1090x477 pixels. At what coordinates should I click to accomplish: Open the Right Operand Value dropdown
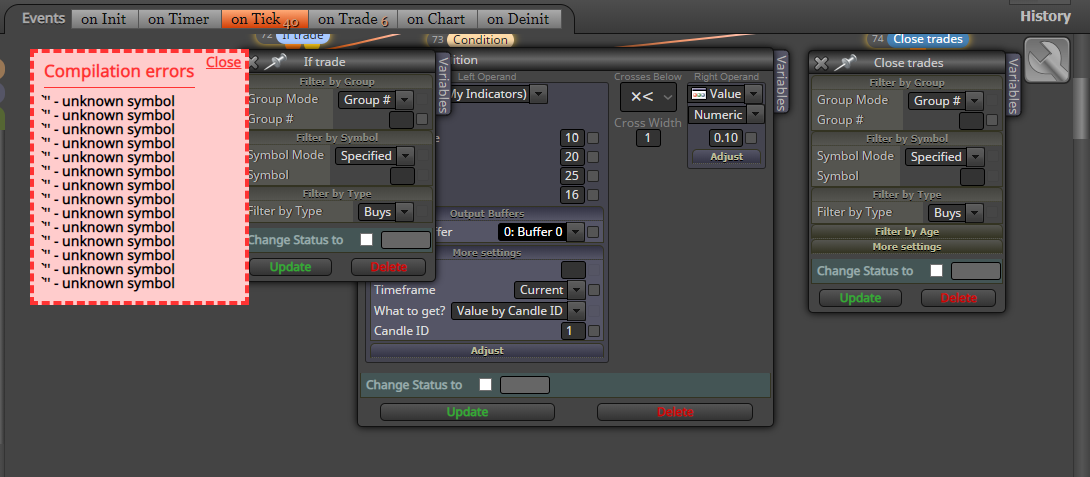tap(725, 93)
